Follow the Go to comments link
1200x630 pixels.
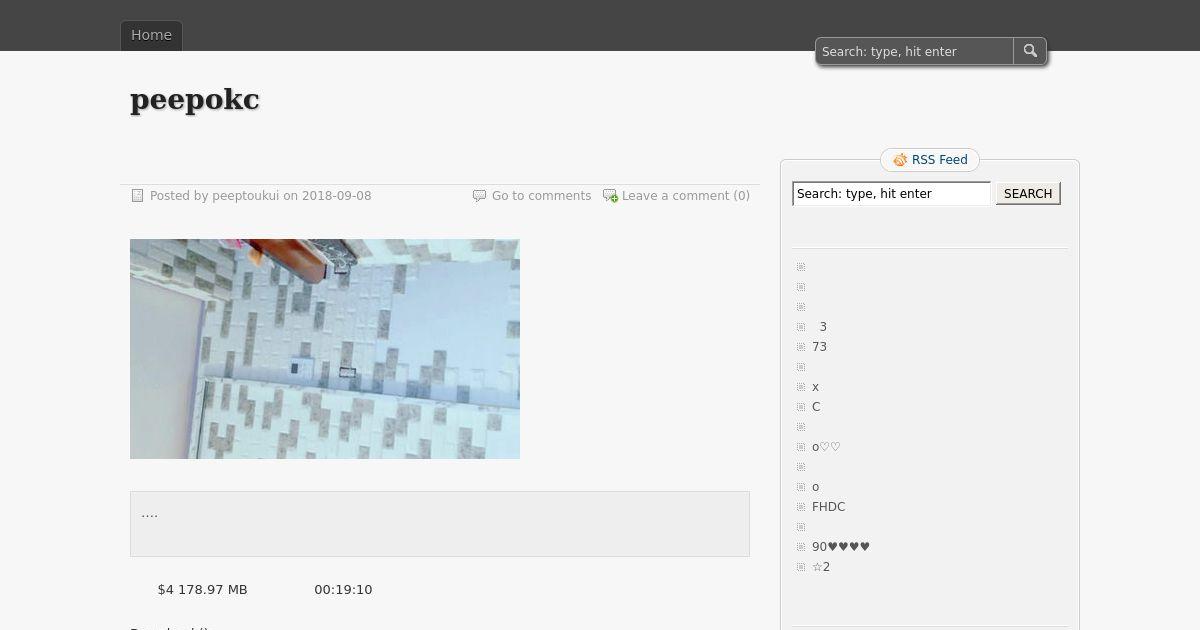click(541, 196)
